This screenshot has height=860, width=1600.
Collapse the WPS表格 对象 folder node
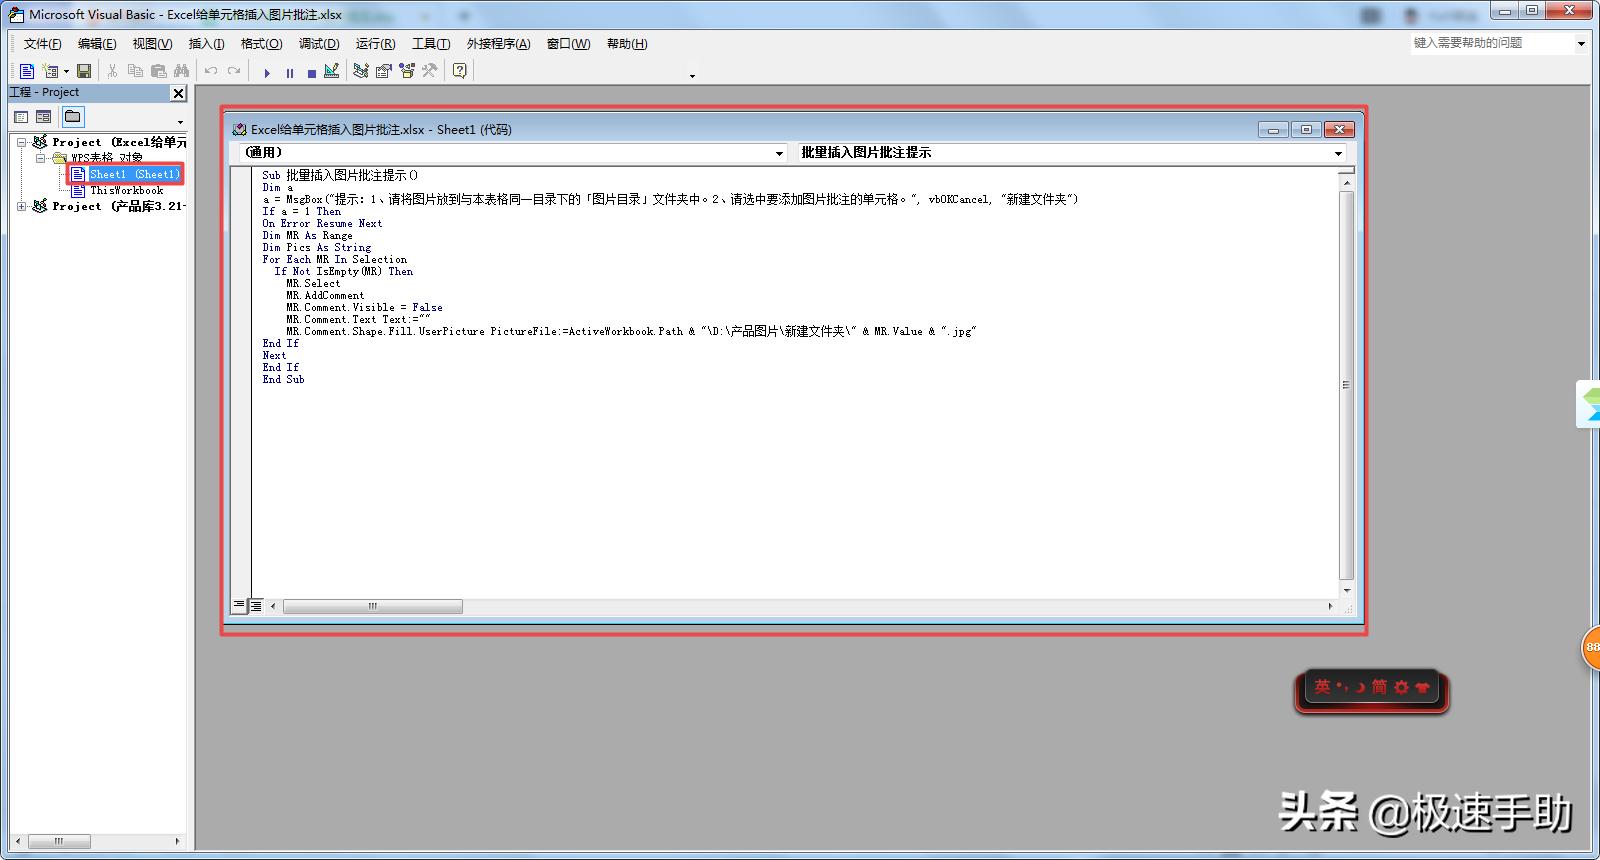point(41,158)
